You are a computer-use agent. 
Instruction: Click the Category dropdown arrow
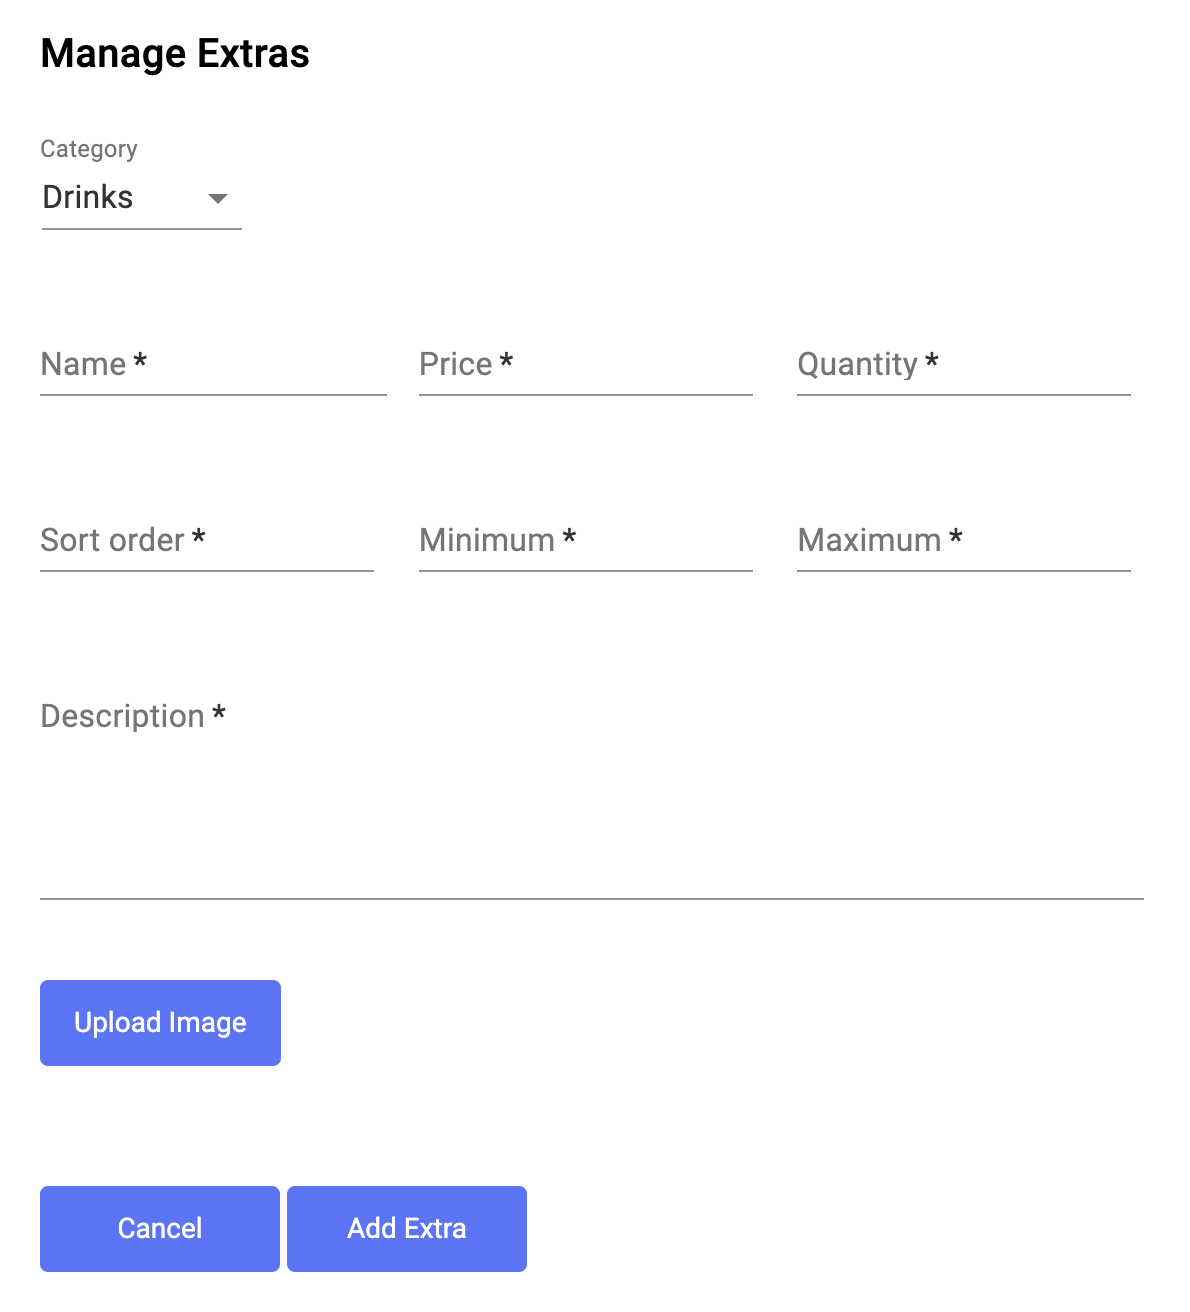pos(218,198)
